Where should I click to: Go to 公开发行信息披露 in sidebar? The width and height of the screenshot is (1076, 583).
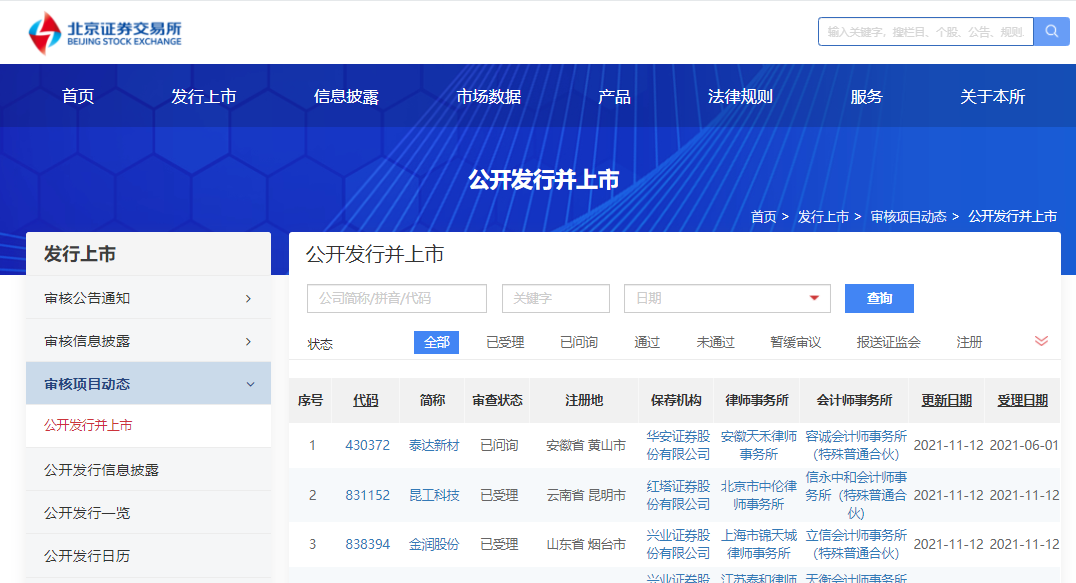tap(101, 470)
